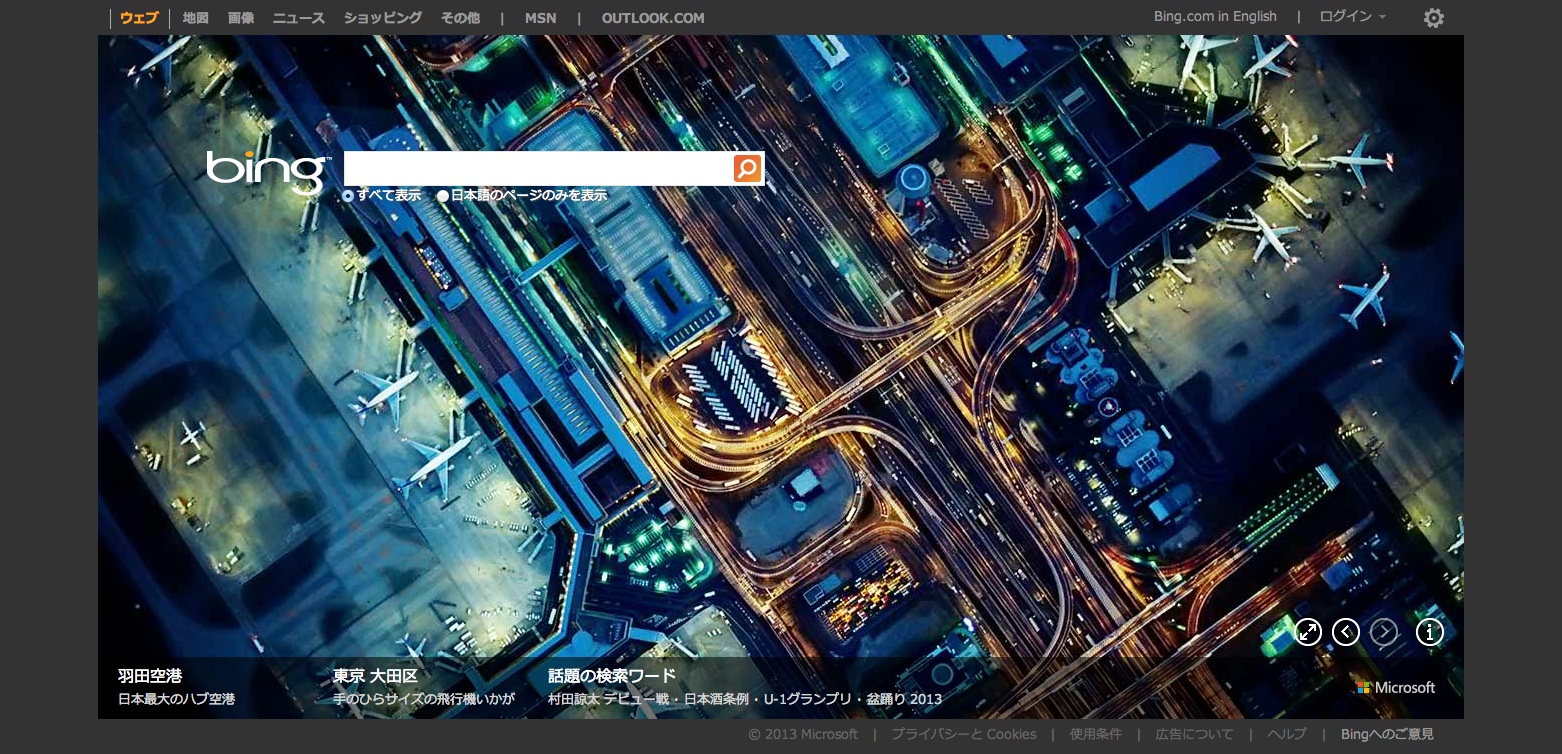Click into the Bing search text box
Screen dimensions: 1562x754
tap(538, 168)
